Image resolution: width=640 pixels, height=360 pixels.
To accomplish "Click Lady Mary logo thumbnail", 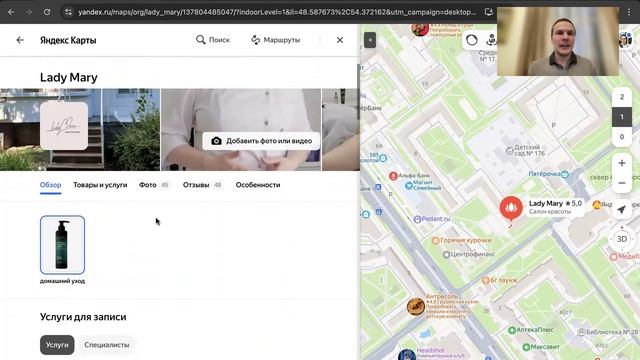I will pos(64,126).
